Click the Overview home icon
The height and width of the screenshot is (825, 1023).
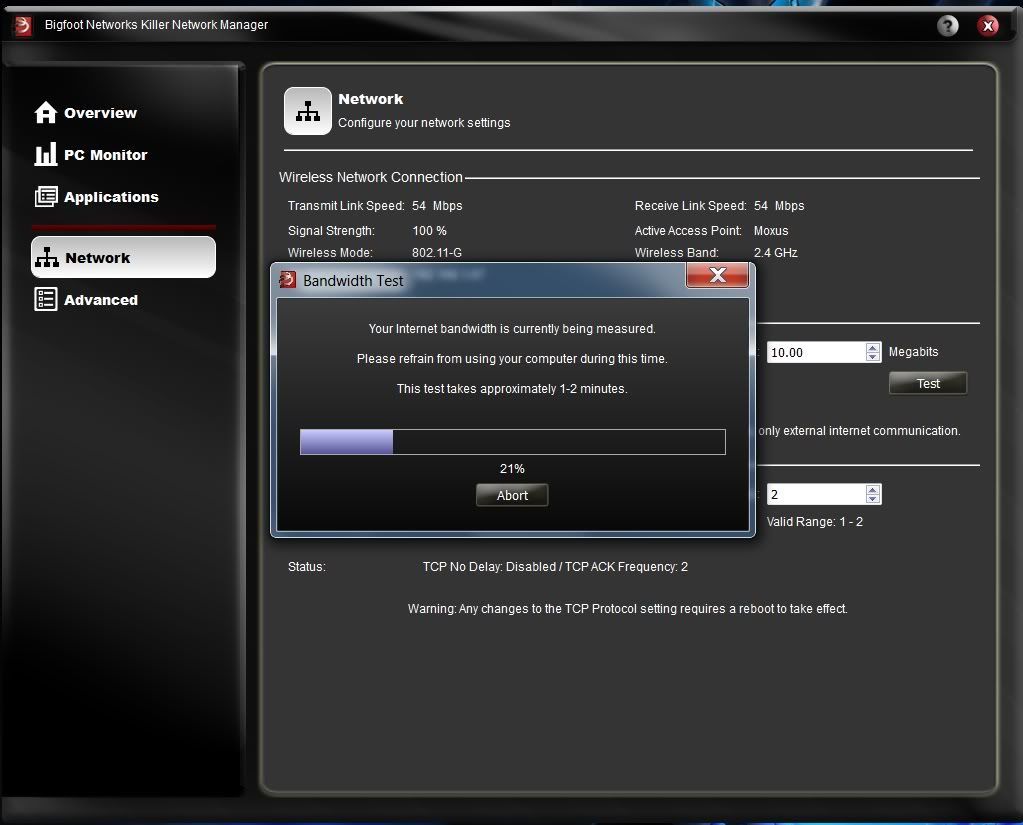(x=46, y=112)
